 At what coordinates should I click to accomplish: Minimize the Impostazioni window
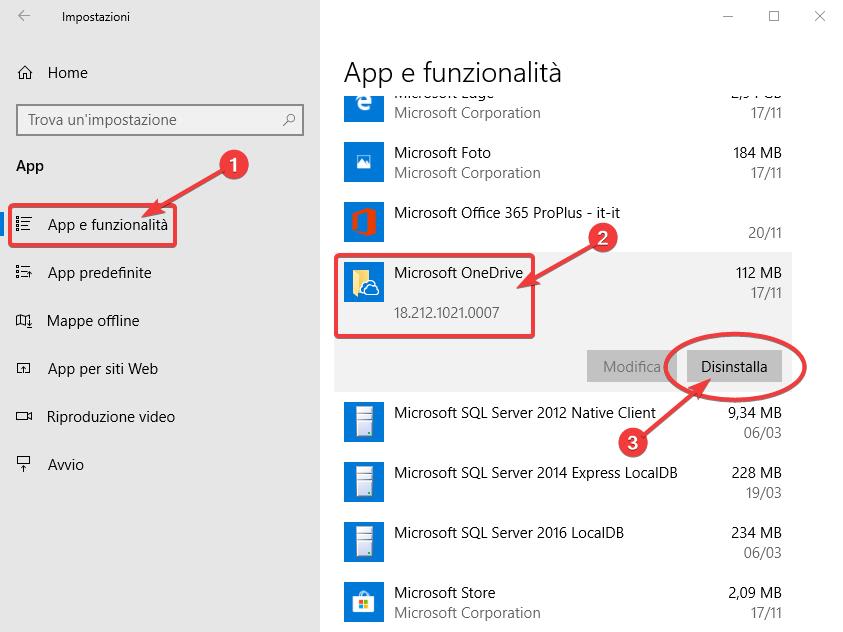(728, 16)
